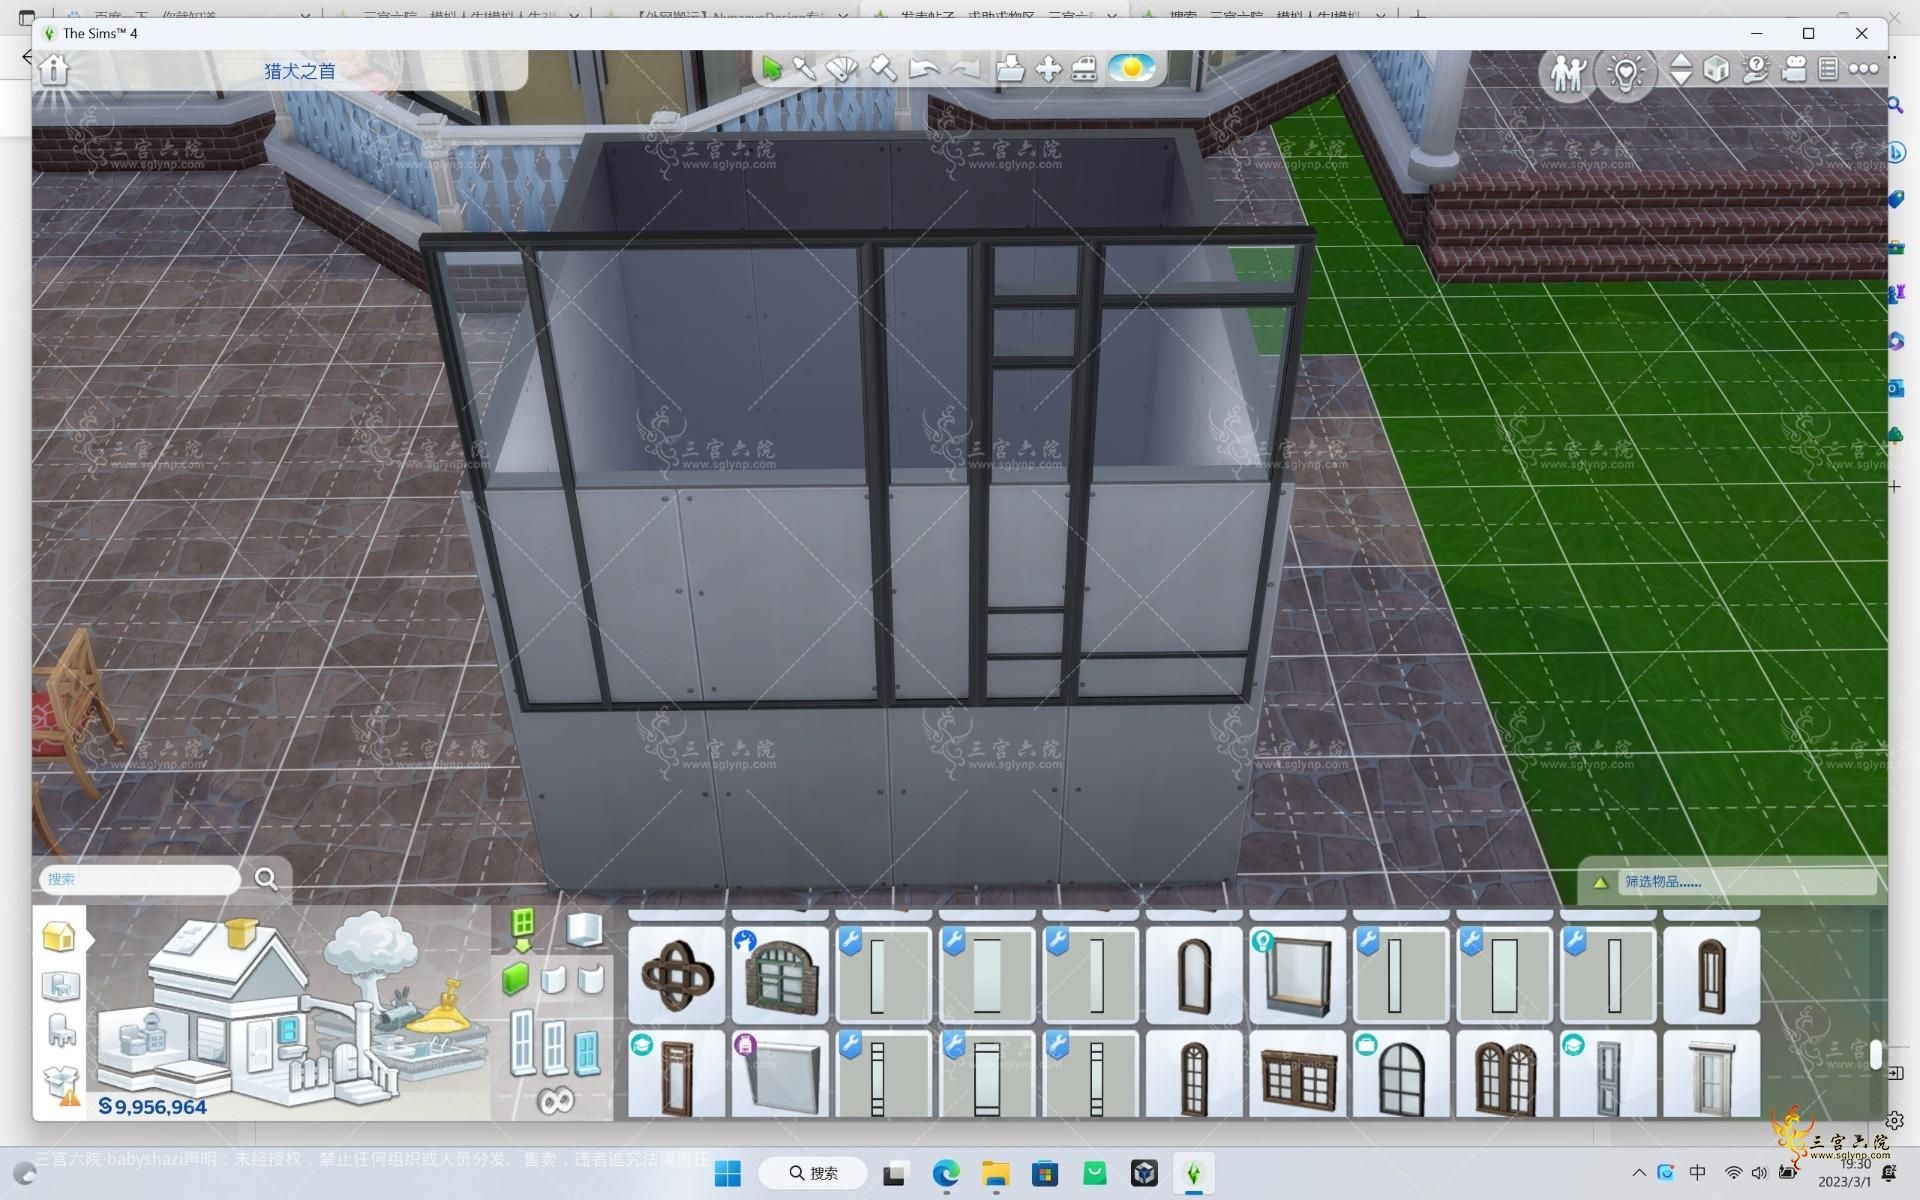Screen dimensions: 1920x1200
Task: Filter by short blue window height
Action: (x=588, y=1055)
